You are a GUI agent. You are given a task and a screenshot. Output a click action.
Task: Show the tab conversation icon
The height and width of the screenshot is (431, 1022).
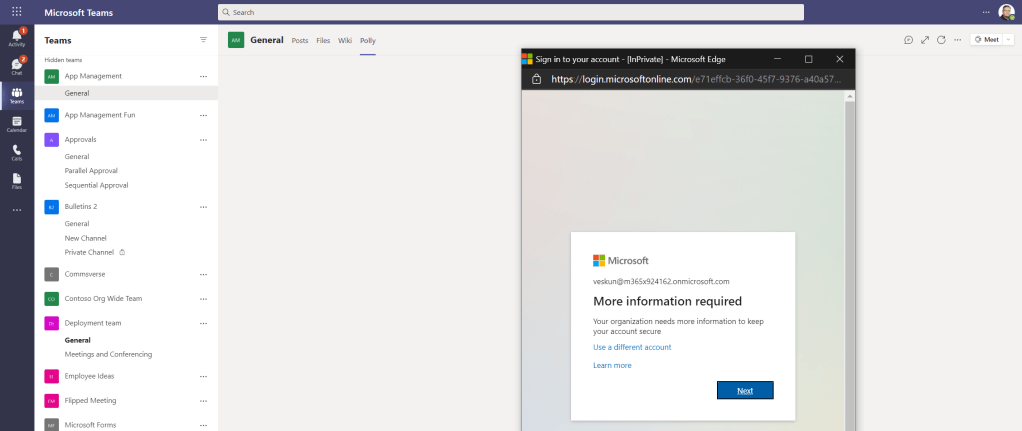tap(908, 40)
